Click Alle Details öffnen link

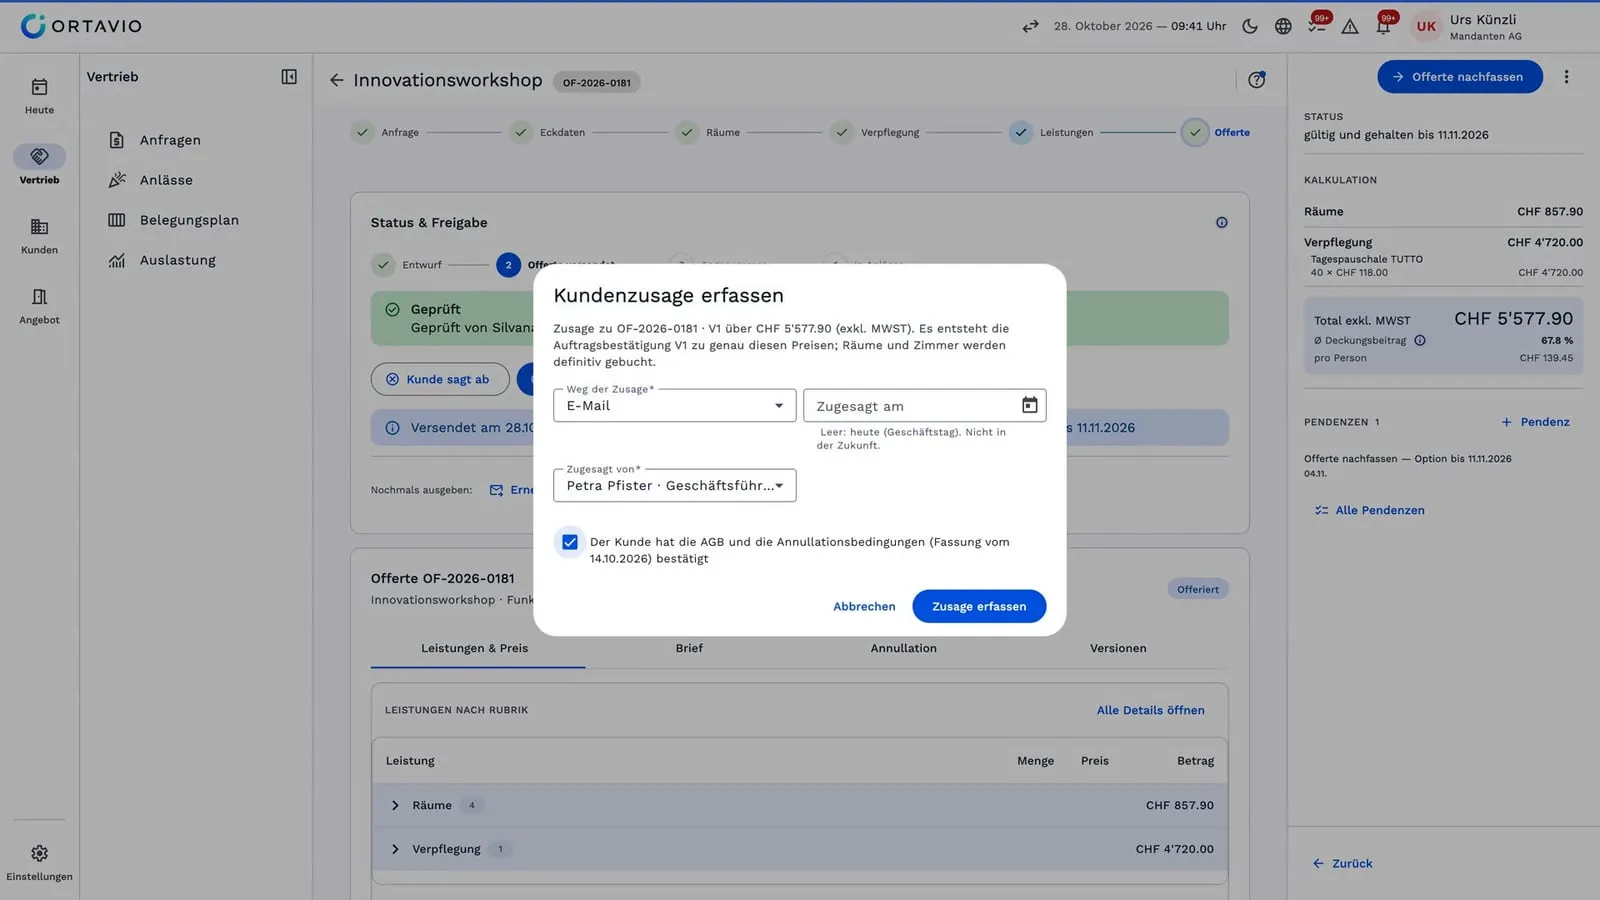(x=1150, y=710)
